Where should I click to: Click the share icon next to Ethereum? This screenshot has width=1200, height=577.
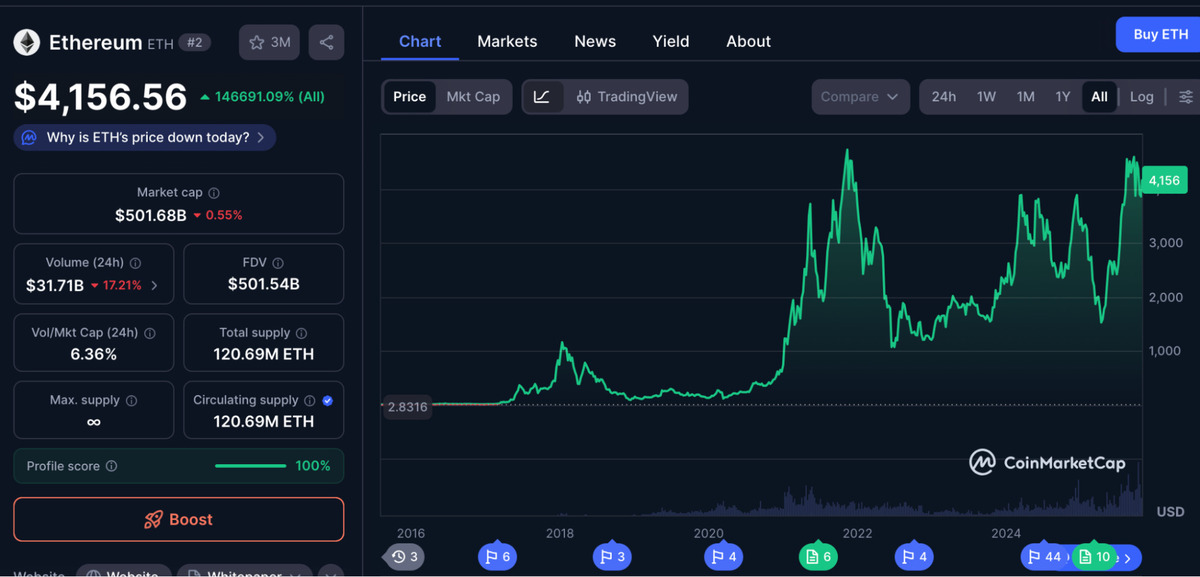click(x=327, y=42)
